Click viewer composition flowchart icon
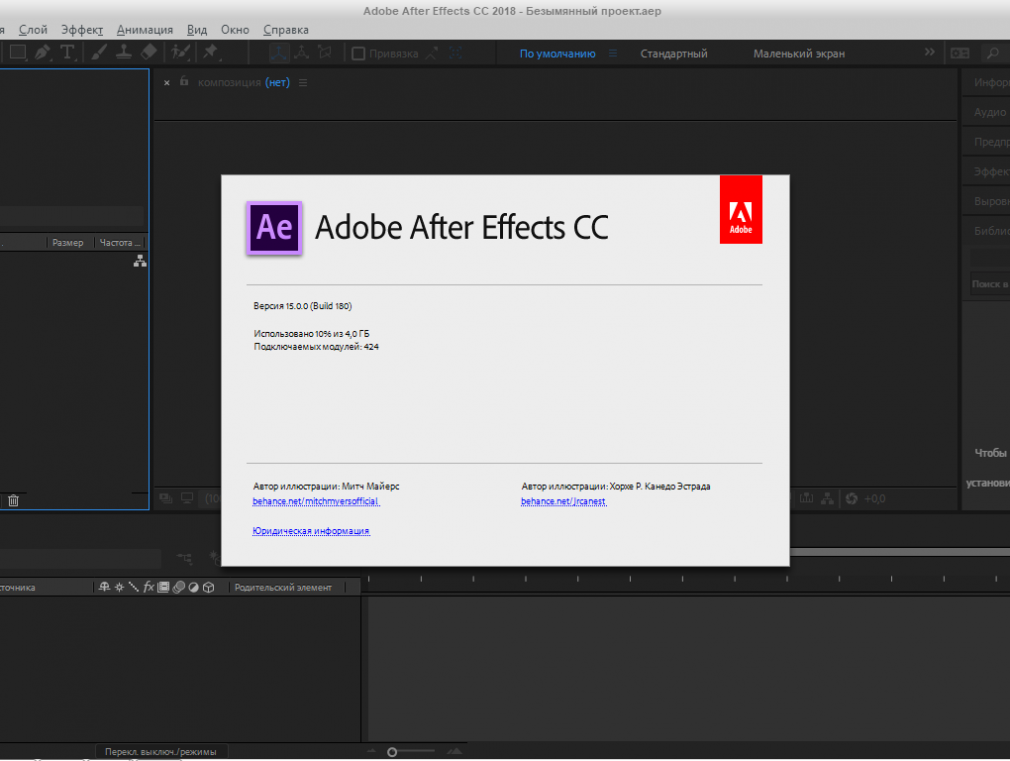 (828, 498)
